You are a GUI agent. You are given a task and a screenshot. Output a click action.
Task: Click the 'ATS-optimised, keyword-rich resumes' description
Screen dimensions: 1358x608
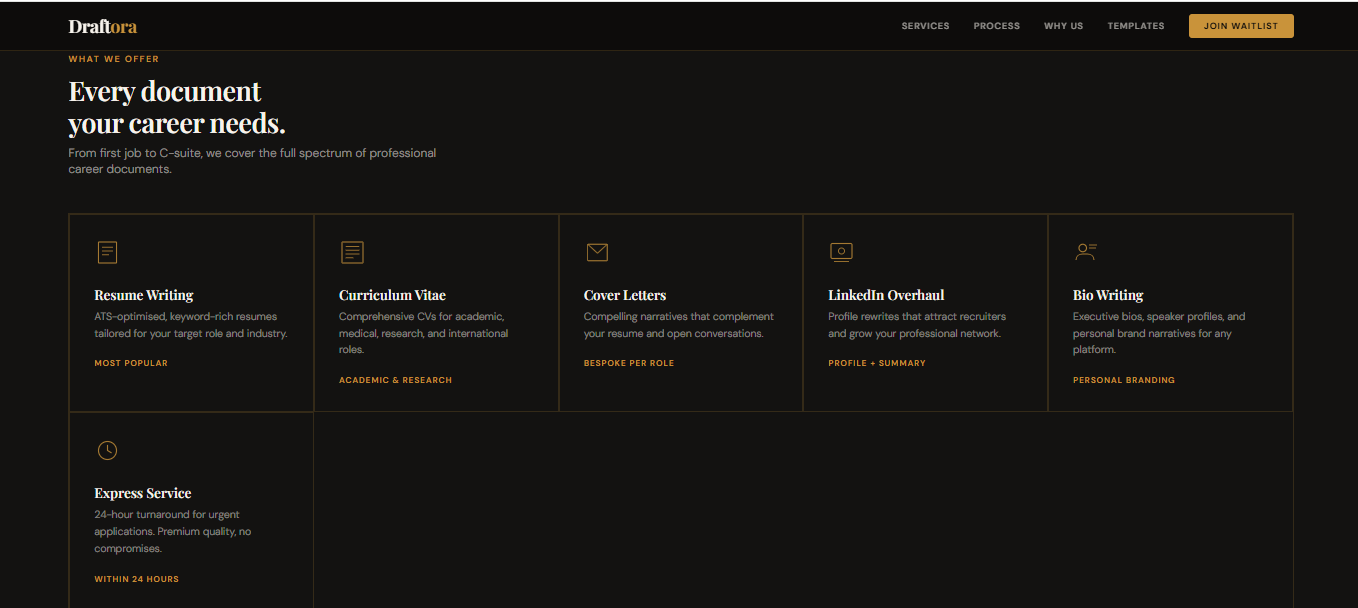click(x=191, y=325)
